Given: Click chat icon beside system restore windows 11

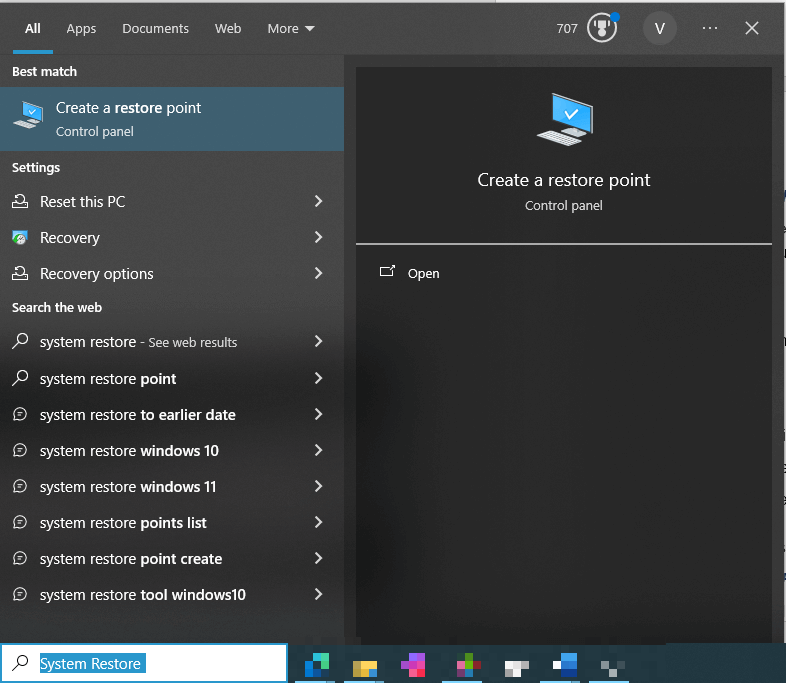Looking at the screenshot, I should (20, 487).
